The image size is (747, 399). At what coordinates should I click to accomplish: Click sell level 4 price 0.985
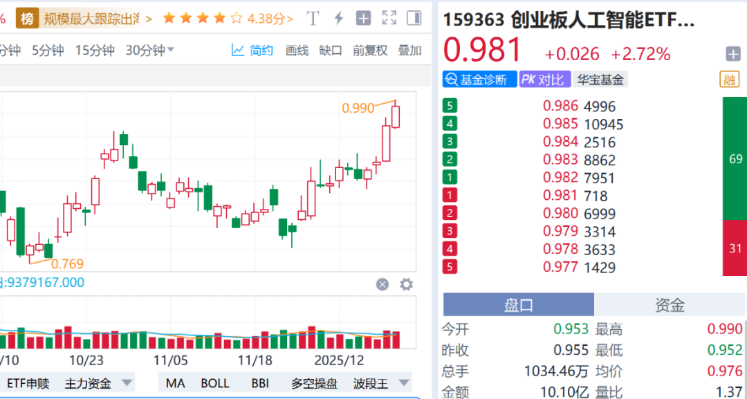click(x=560, y=124)
